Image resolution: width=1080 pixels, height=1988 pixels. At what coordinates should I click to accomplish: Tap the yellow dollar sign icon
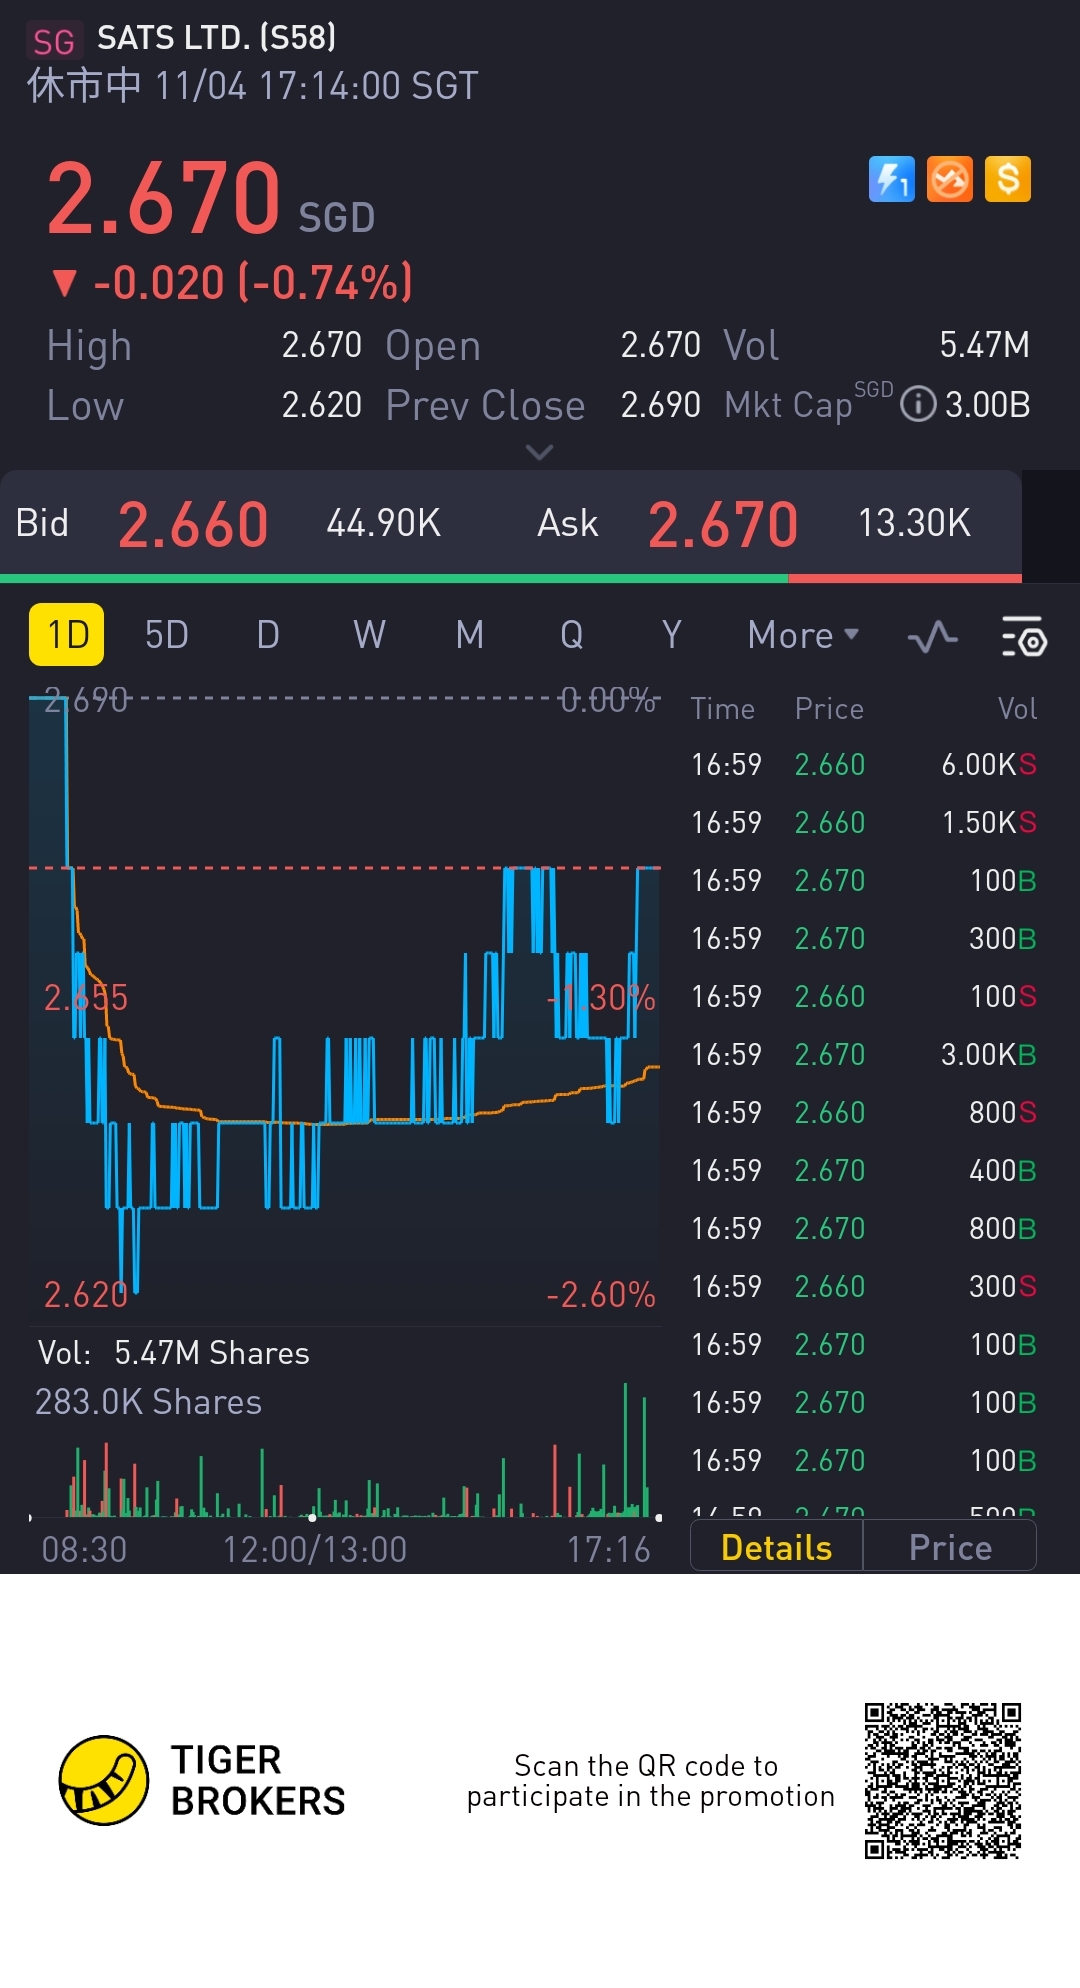pyautogui.click(x=1008, y=180)
